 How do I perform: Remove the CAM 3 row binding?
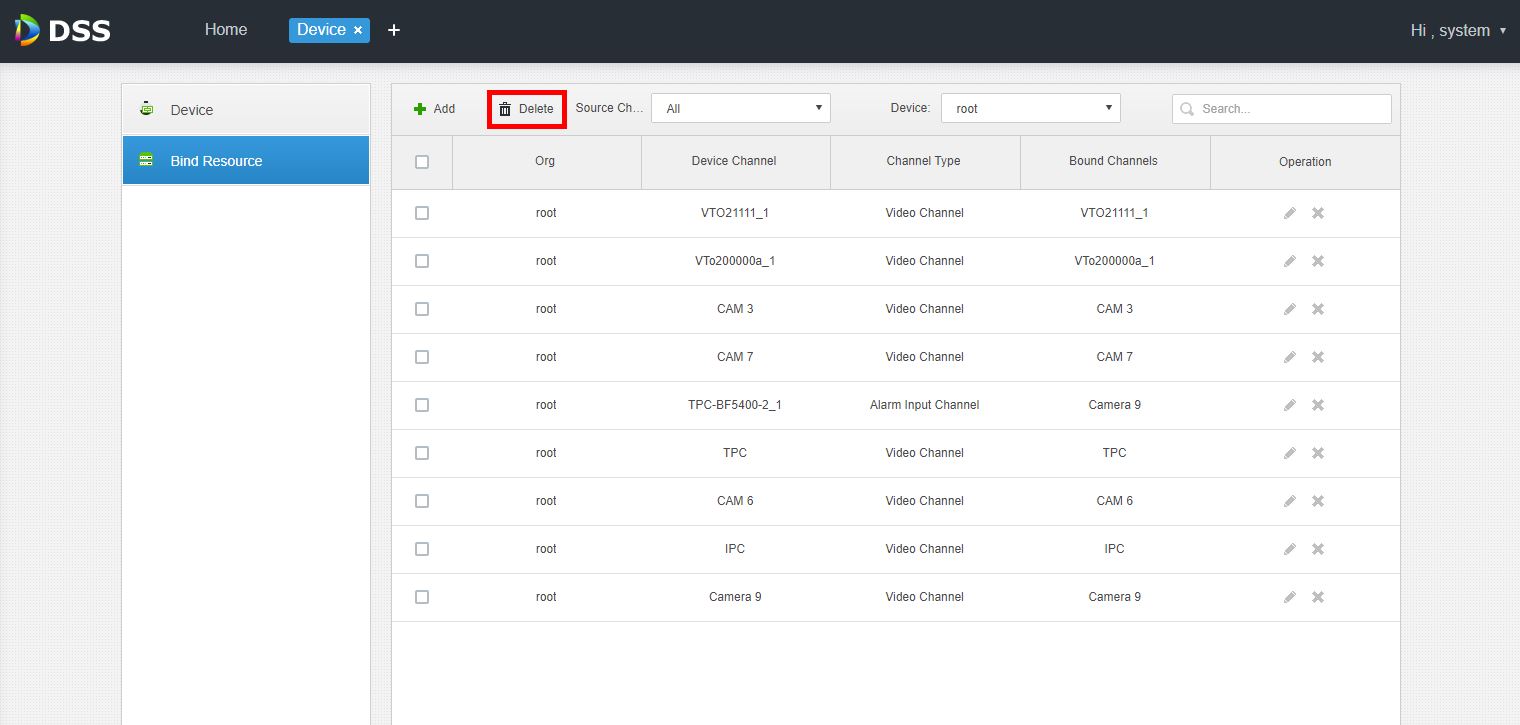(1318, 309)
